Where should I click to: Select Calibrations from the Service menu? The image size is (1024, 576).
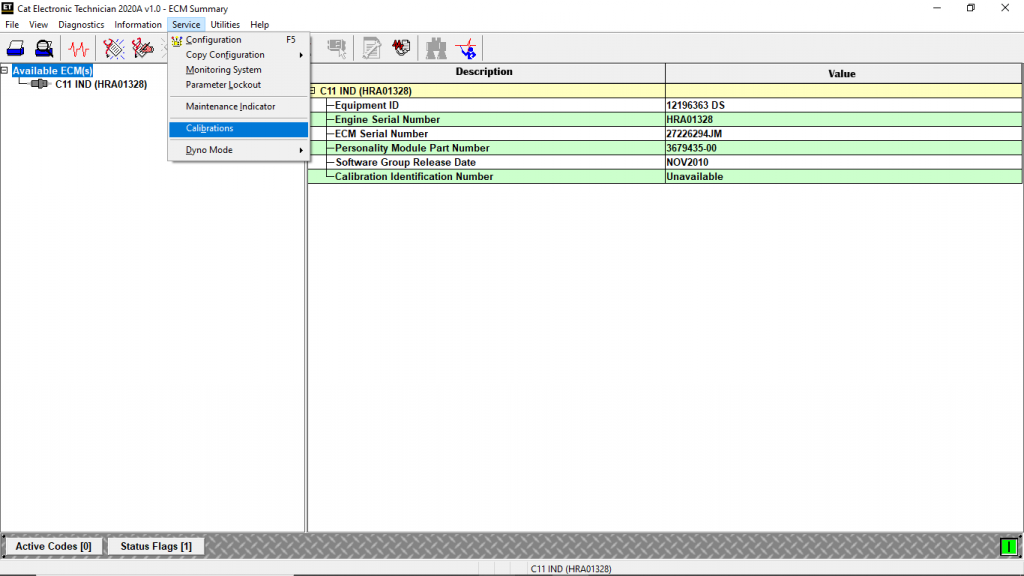(207, 128)
